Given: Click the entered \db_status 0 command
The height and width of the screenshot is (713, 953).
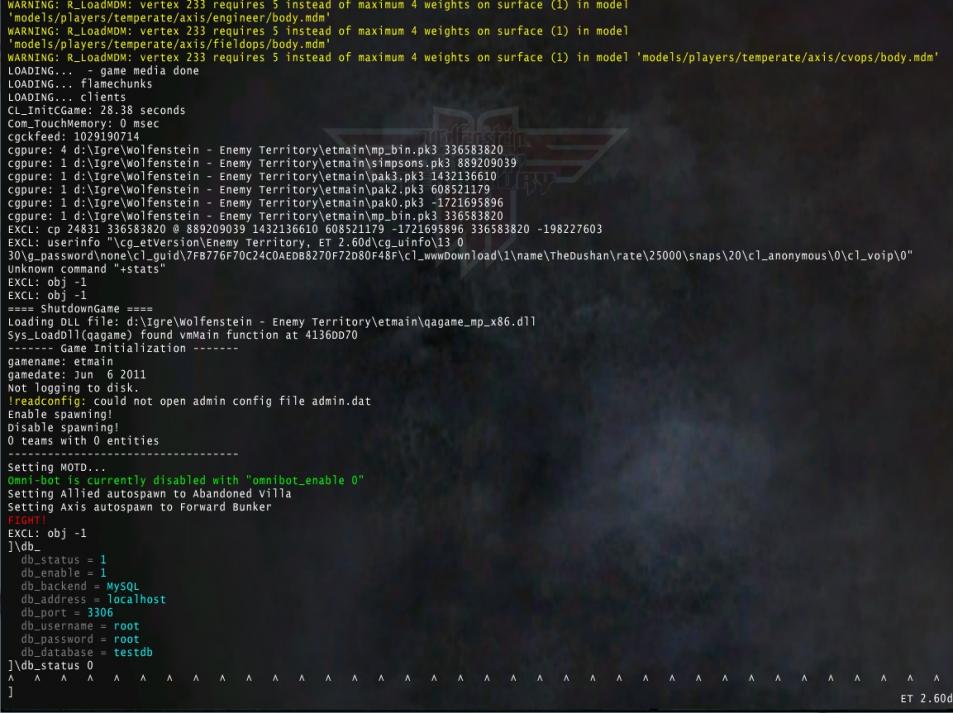Looking at the screenshot, I should pos(50,665).
